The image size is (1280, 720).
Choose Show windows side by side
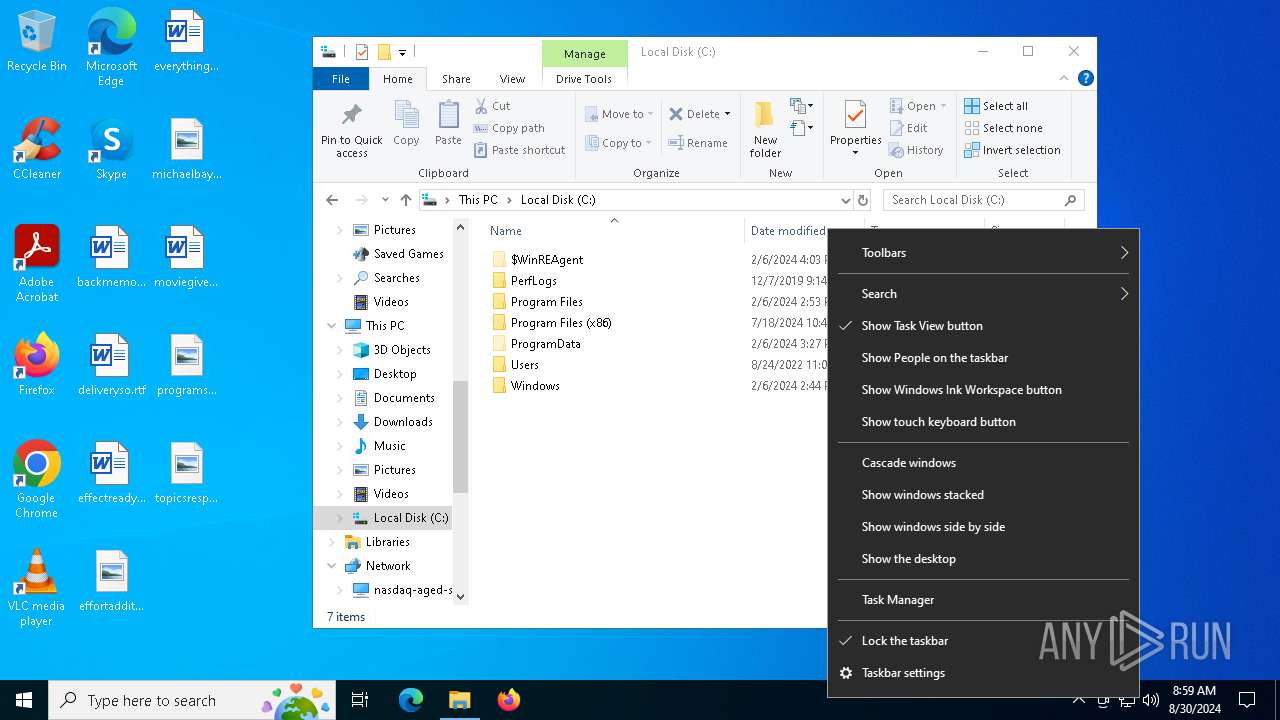(x=983, y=527)
